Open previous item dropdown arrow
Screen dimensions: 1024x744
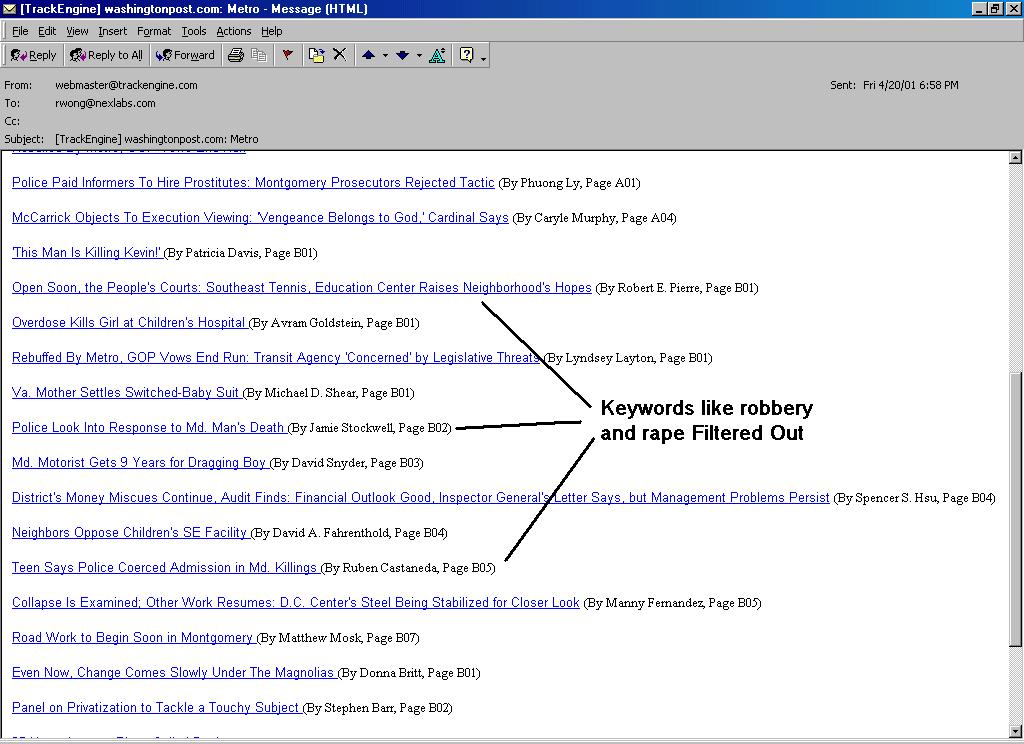coord(385,56)
